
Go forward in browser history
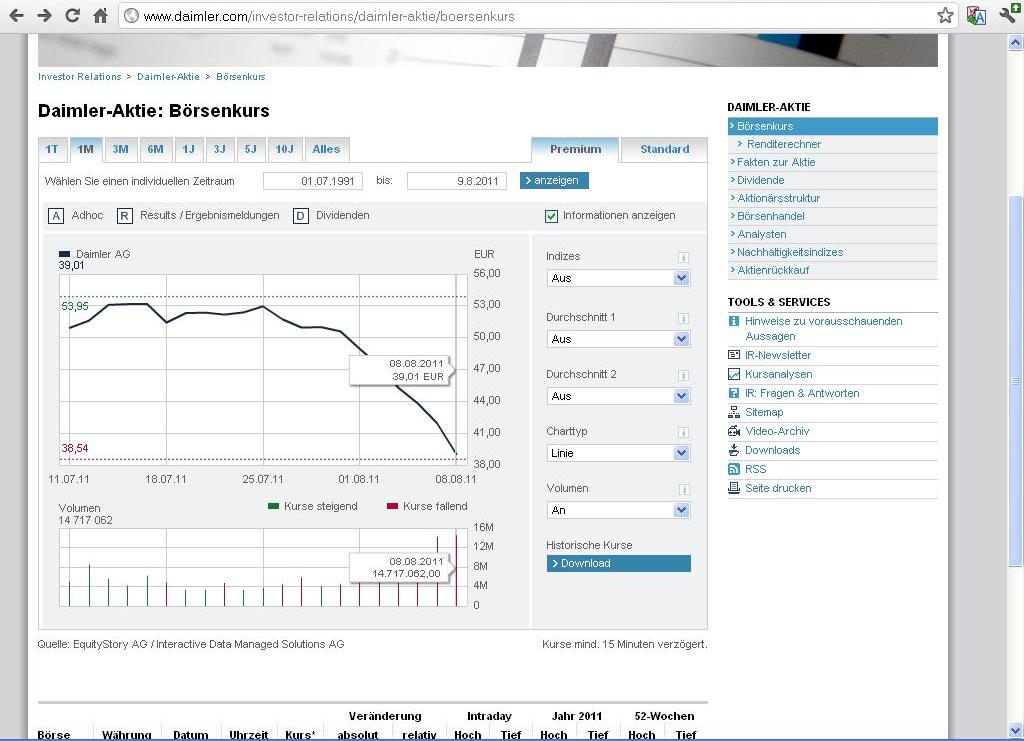44,15
